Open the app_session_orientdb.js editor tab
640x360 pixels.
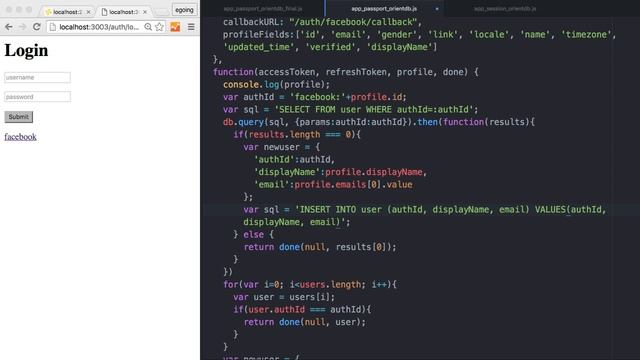pyautogui.click(x=505, y=9)
